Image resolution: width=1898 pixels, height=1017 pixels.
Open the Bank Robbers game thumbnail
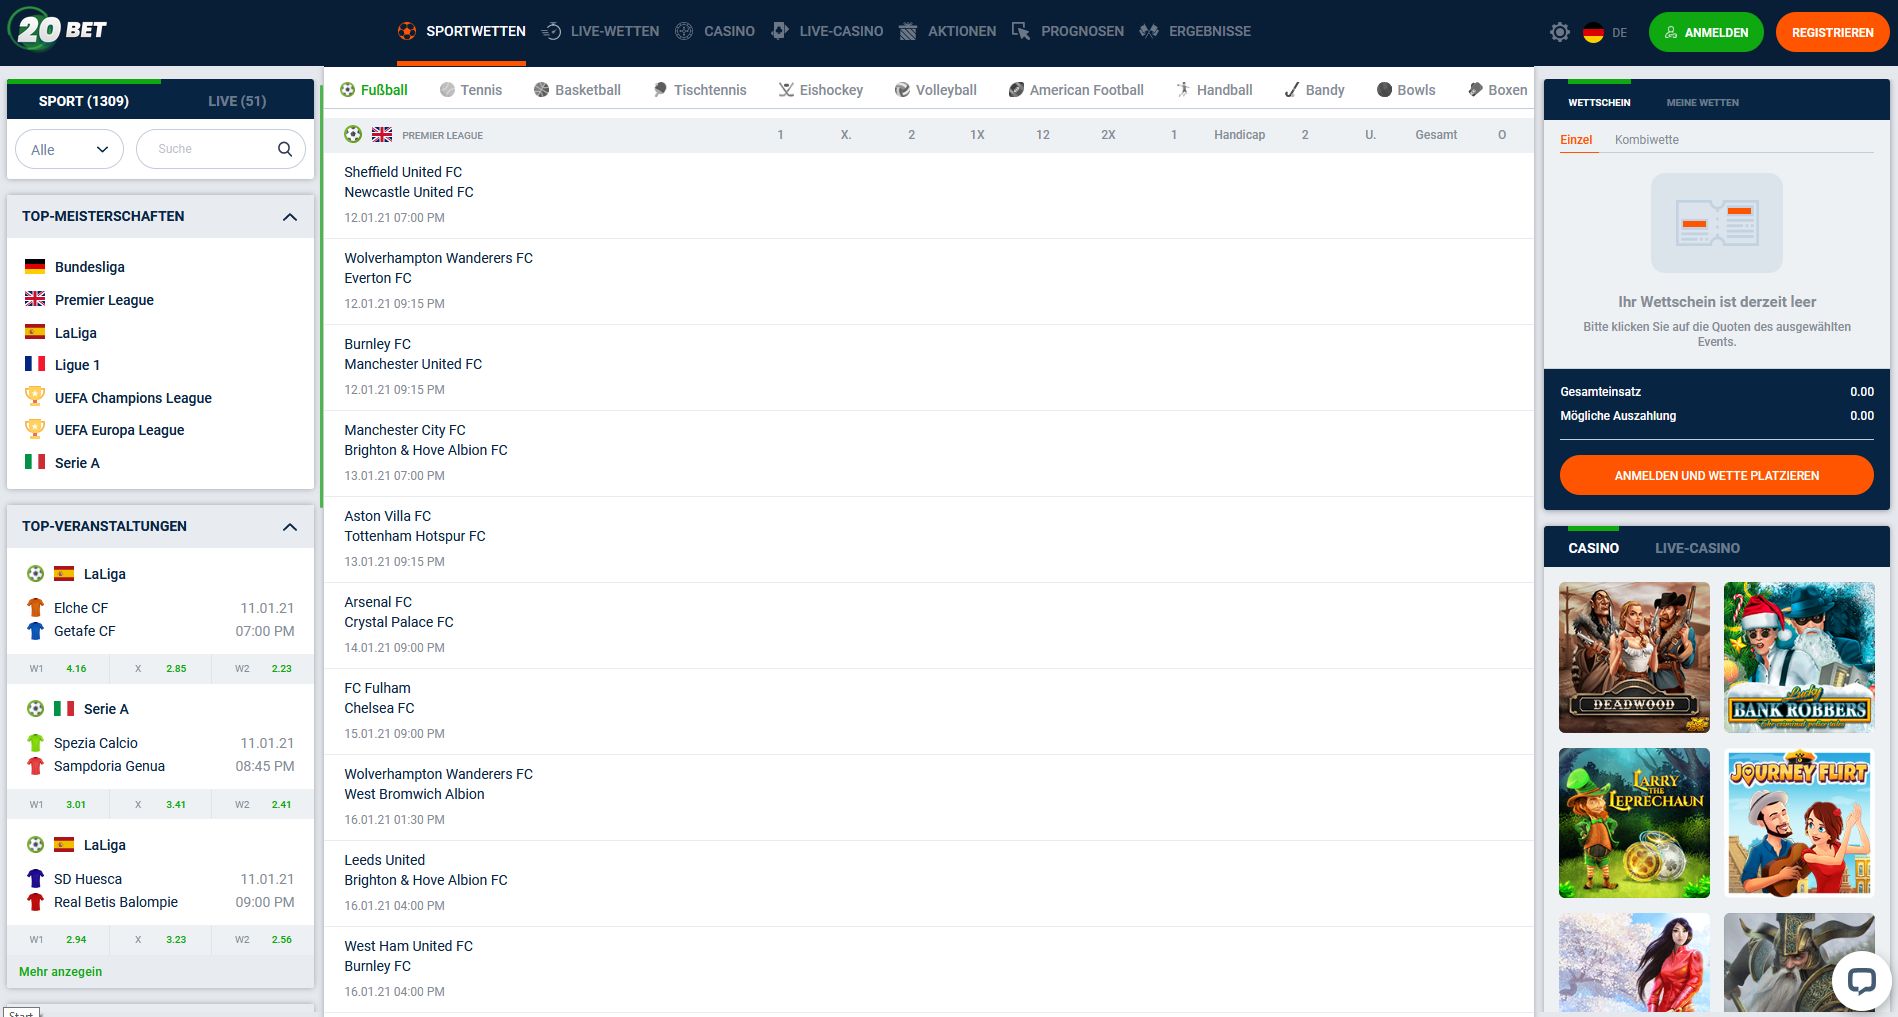(1799, 657)
